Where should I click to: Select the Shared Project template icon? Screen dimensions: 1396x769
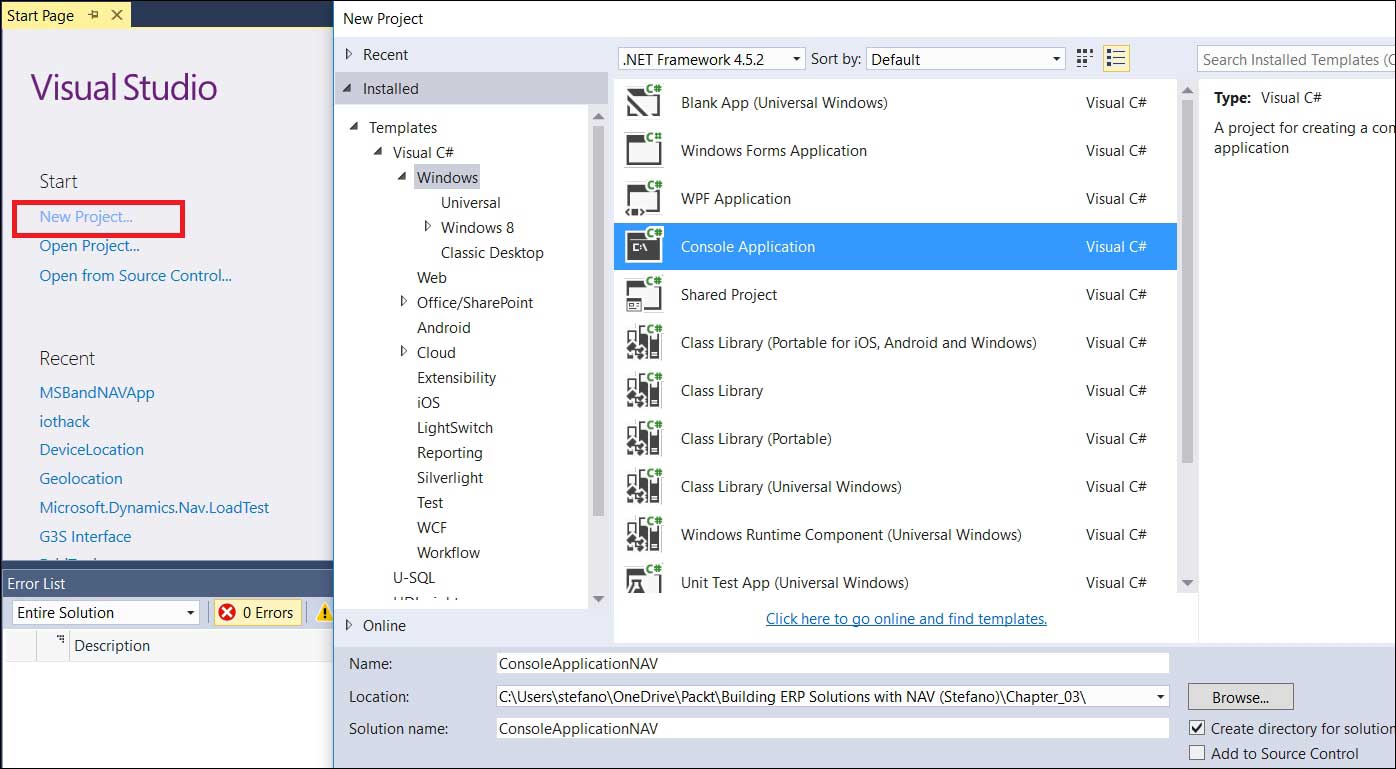click(x=644, y=294)
